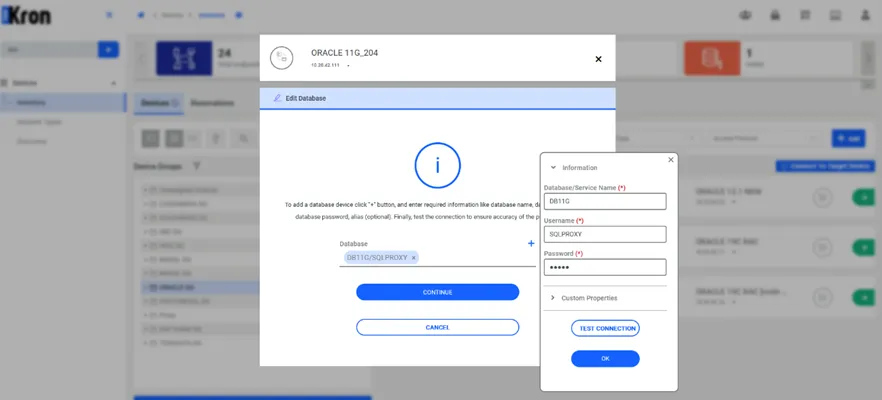This screenshot has height=400, width=882.
Task: Click the Kron logo
Action: [26, 15]
